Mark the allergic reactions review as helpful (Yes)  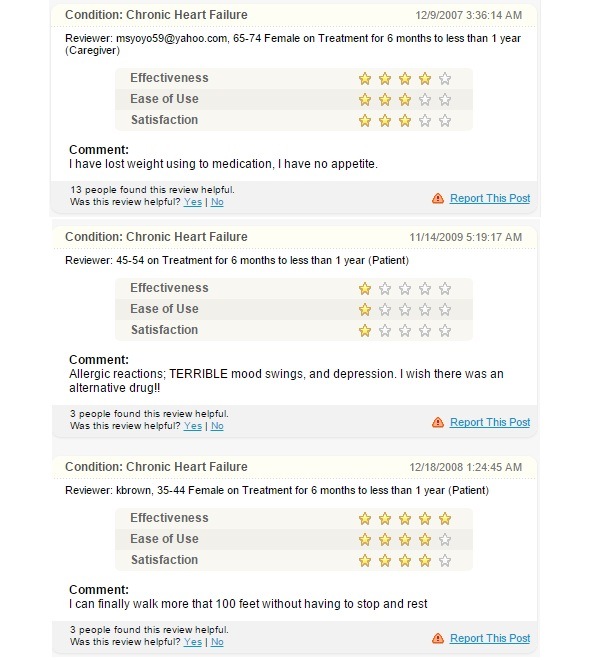click(193, 426)
